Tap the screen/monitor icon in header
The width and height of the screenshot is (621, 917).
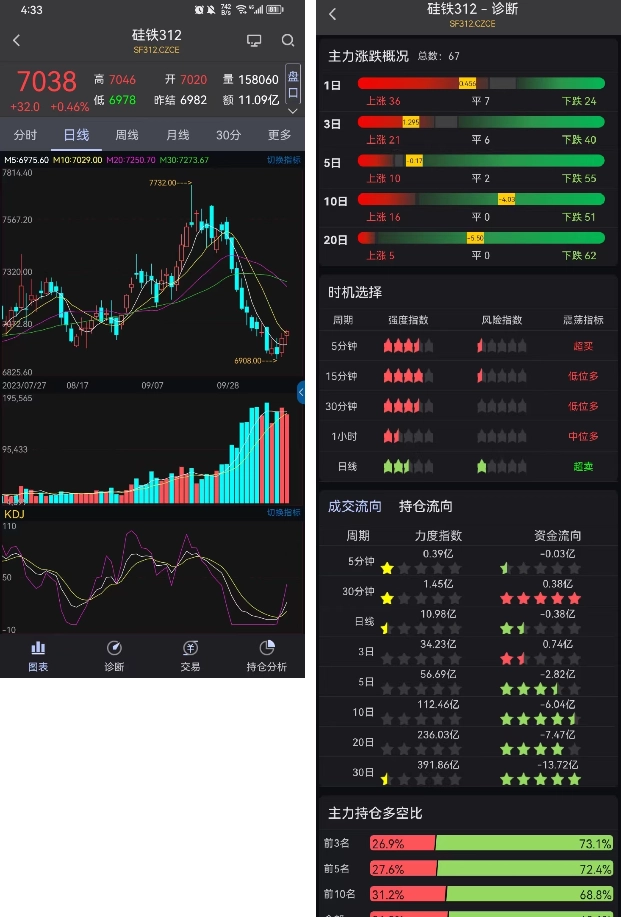coord(254,41)
